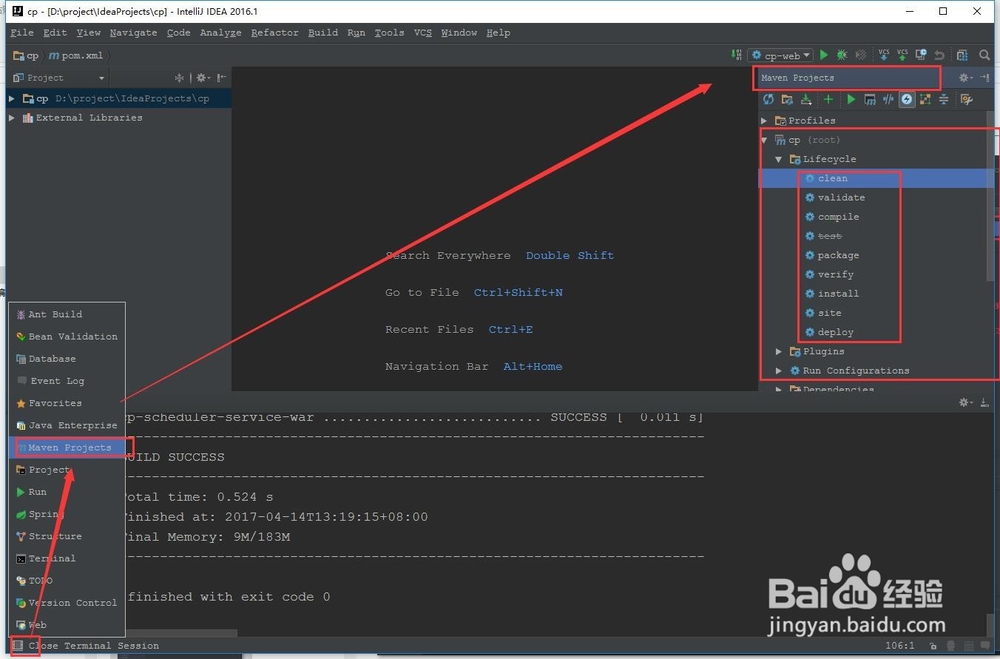Expand External Libraries node
Screen dimensions: 1000x659
point(11,117)
